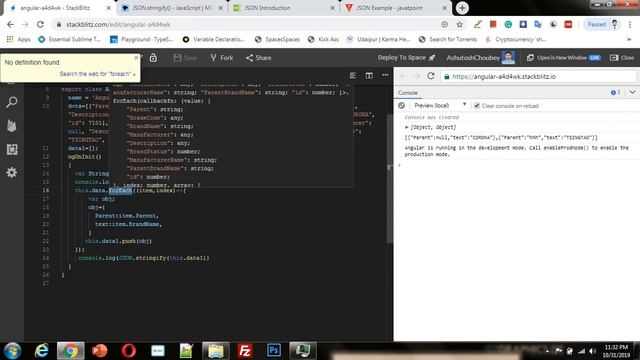Close the JSON Introduction tab
Viewport: 640px width, 360px height.
(332, 8)
